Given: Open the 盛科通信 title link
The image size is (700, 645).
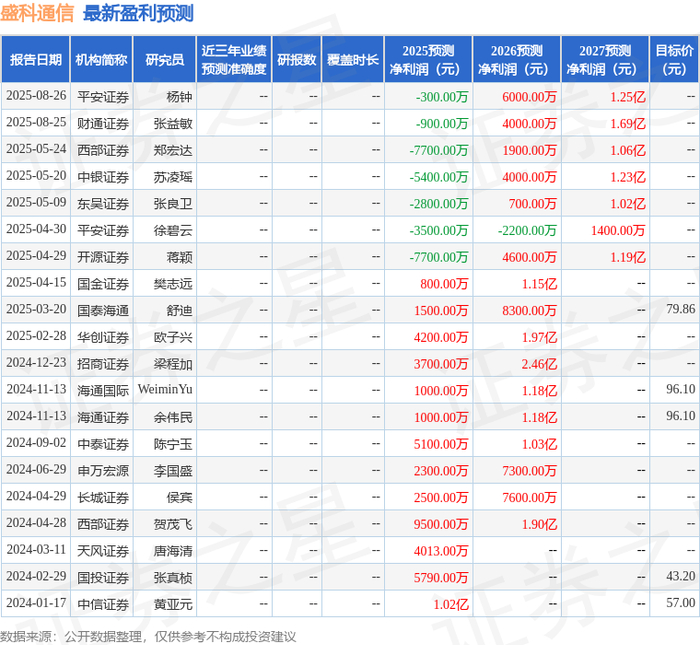Looking at the screenshot, I should [x=37, y=13].
